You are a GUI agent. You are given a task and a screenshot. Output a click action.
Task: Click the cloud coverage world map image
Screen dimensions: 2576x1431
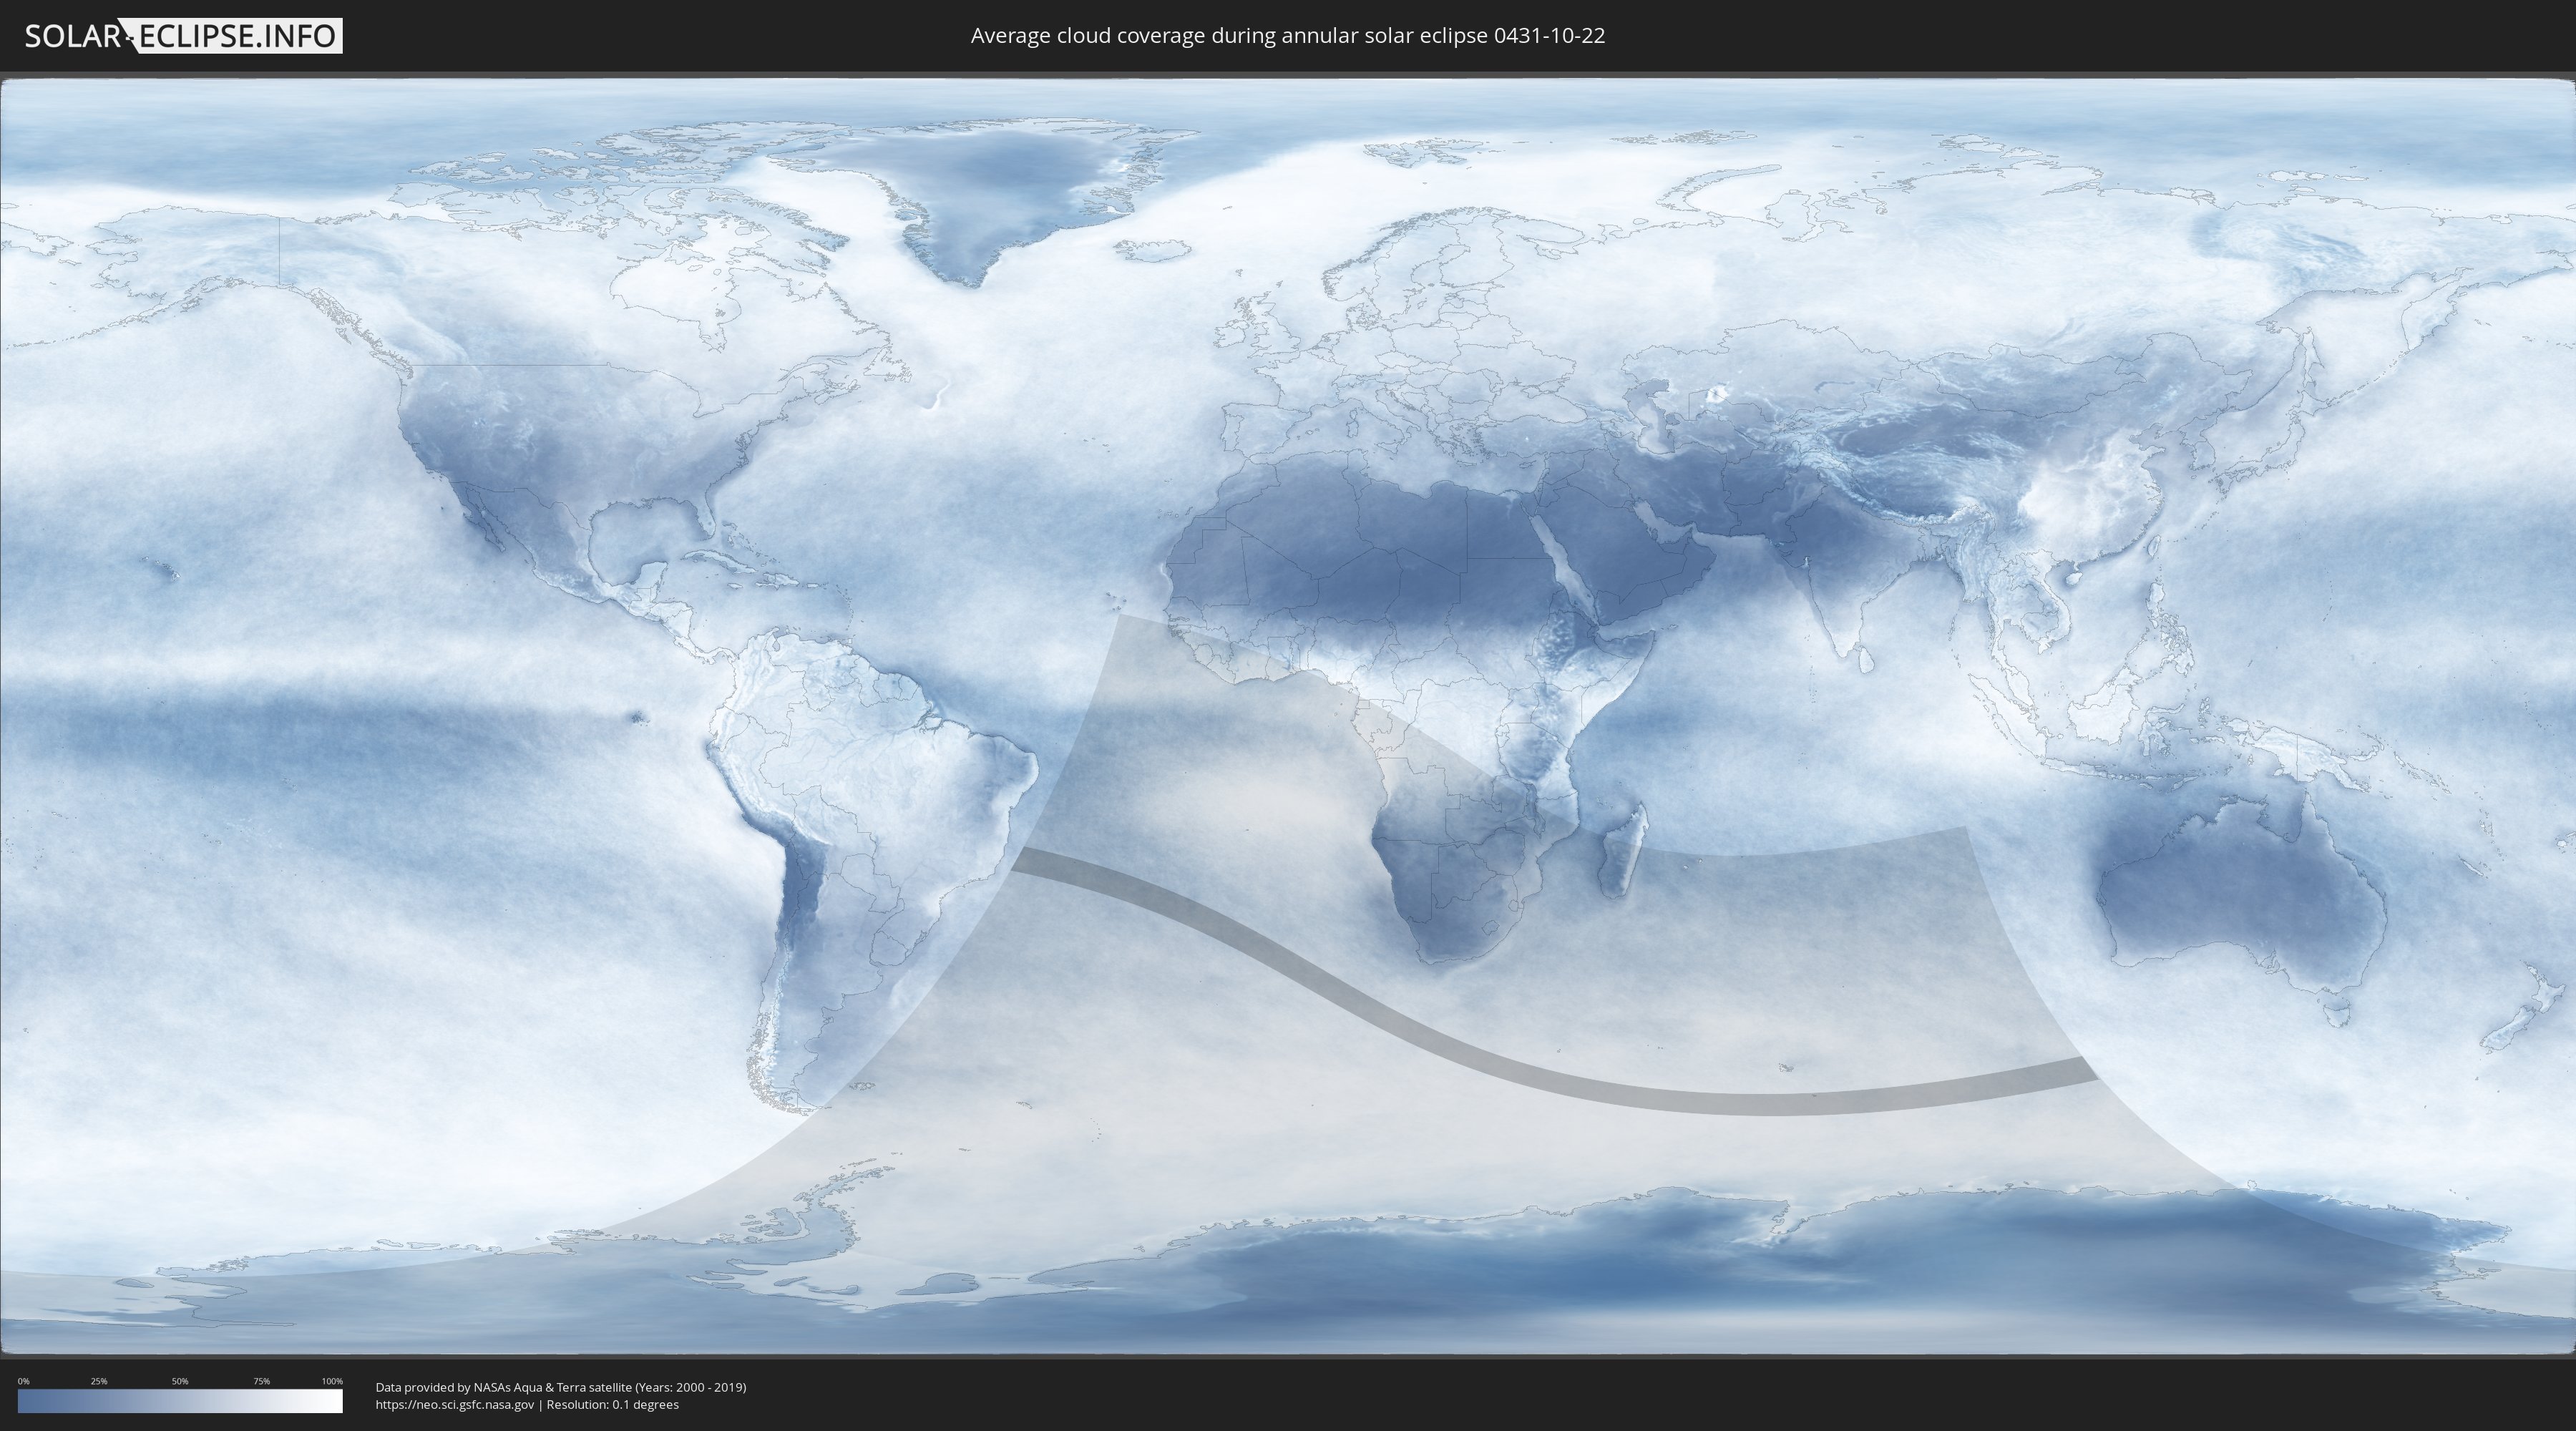coord(1288,716)
